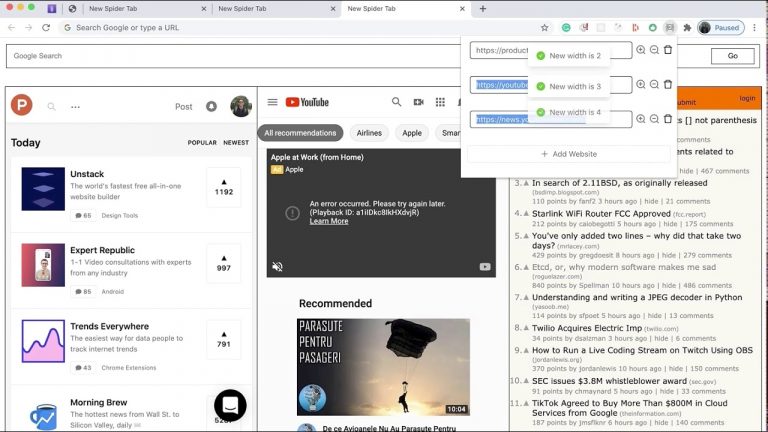Viewport: 768px width, 432px height.
Task: Delete the Product Hunt website row
Action: pyautogui.click(x=668, y=50)
